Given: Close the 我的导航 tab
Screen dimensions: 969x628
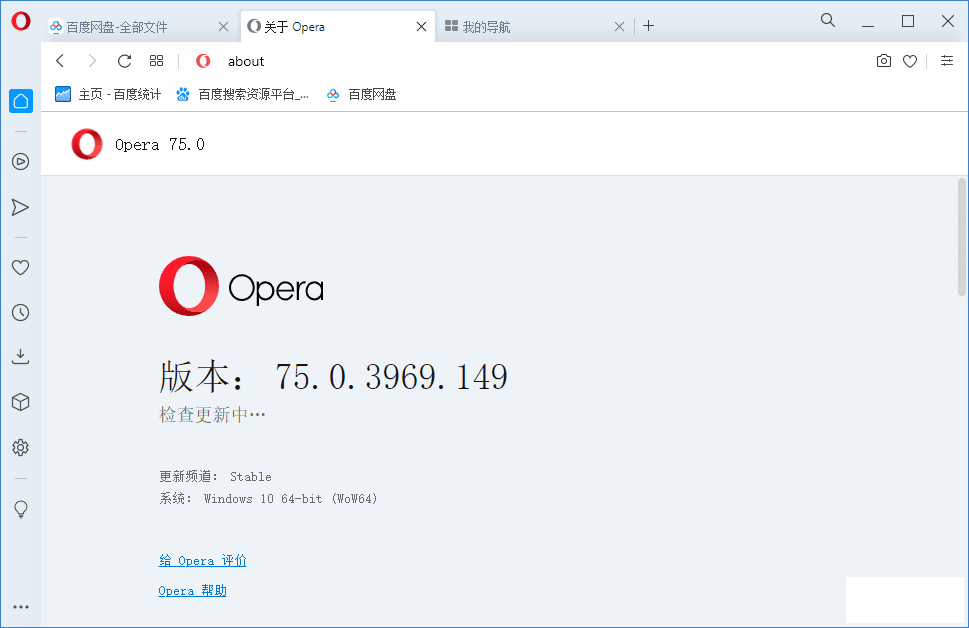Looking at the screenshot, I should click(619, 27).
